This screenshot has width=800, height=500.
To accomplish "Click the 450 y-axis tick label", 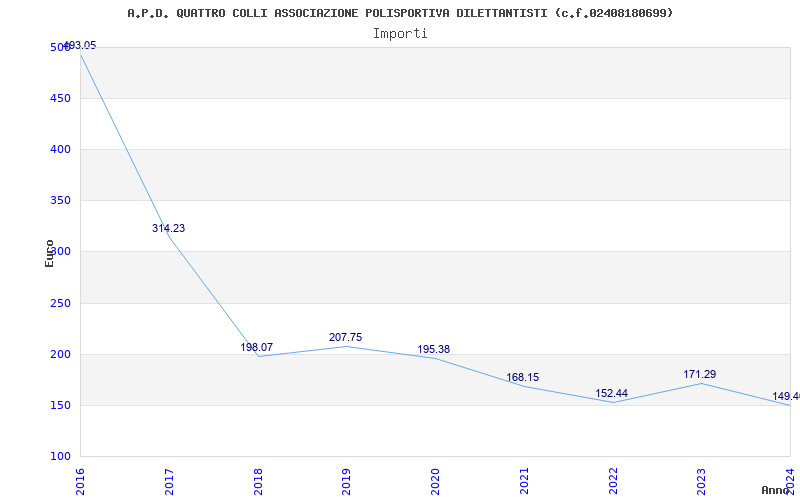I will coord(60,98).
